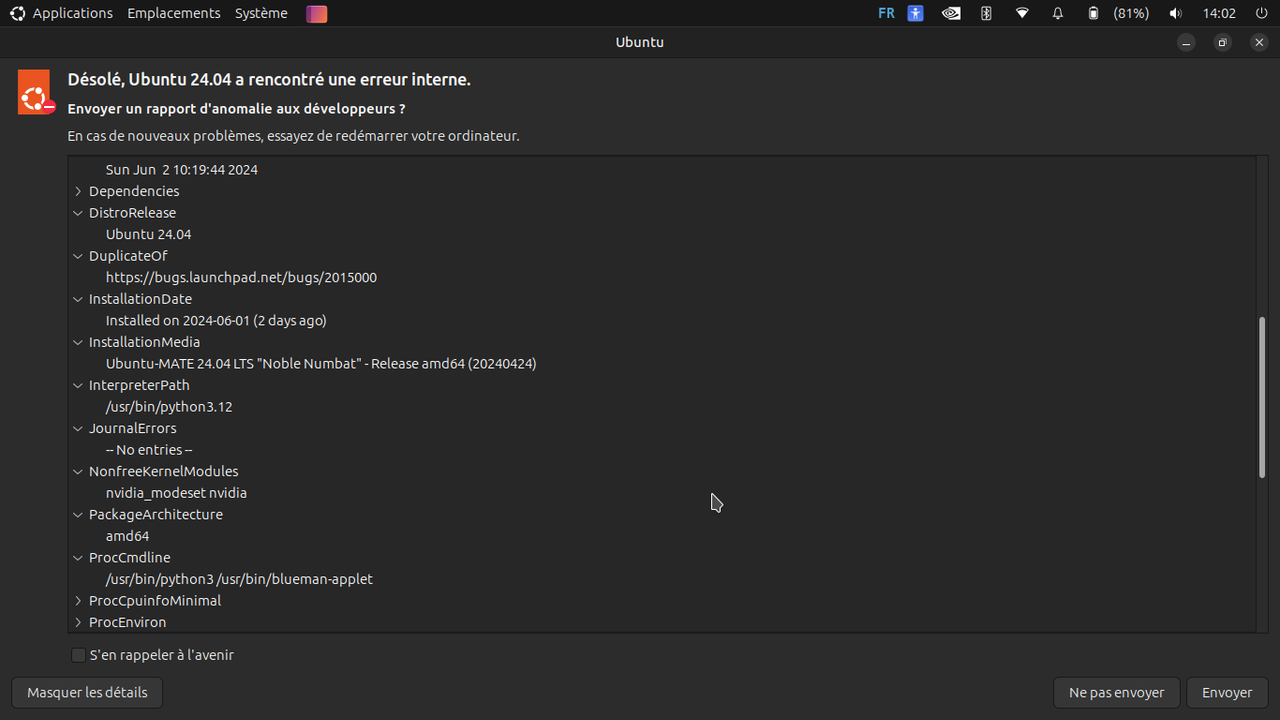Minimize the Ubuntu error dialog
The width and height of the screenshot is (1280, 720).
coord(1186,42)
